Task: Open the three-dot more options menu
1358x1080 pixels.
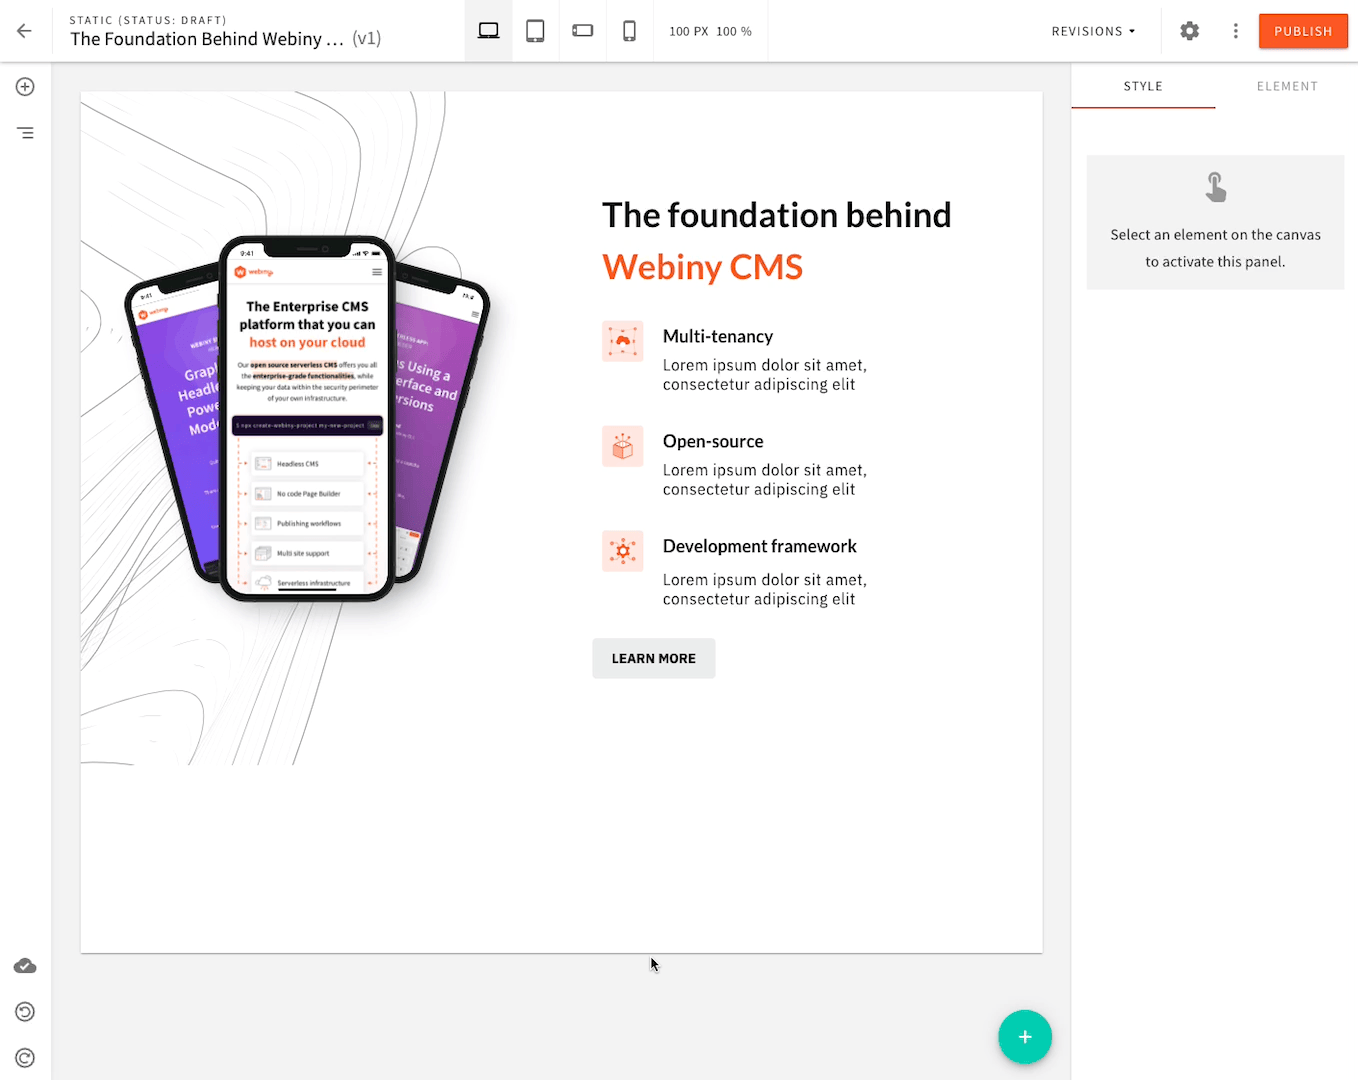Action: pos(1235,31)
